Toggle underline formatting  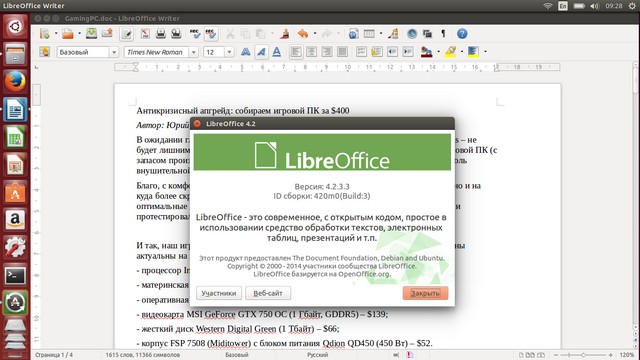coord(277,52)
